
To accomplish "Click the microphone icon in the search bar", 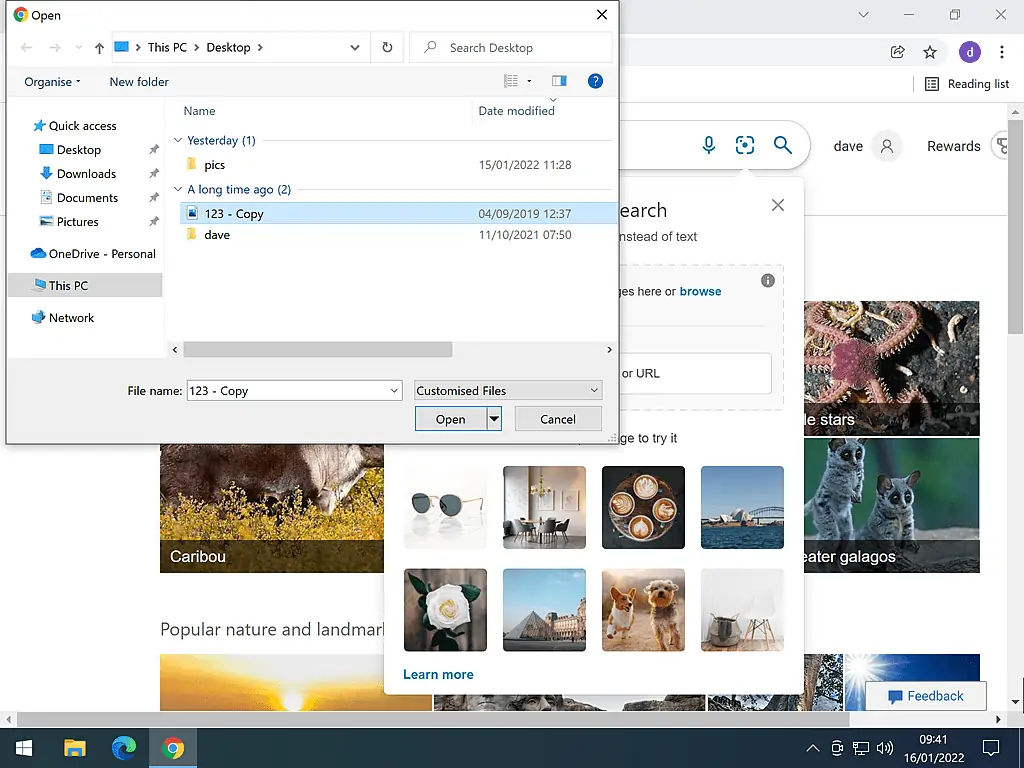I will pos(709,145).
